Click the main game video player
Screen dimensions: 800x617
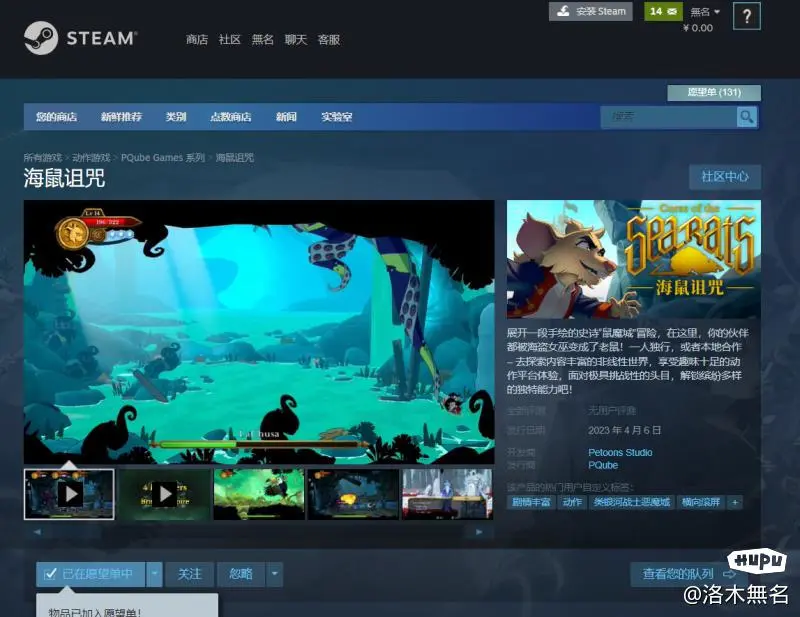pyautogui.click(x=259, y=332)
